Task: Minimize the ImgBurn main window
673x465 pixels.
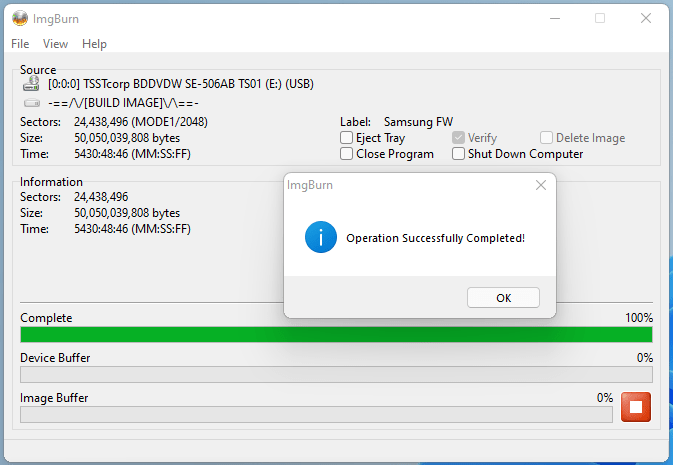Action: pos(553,18)
